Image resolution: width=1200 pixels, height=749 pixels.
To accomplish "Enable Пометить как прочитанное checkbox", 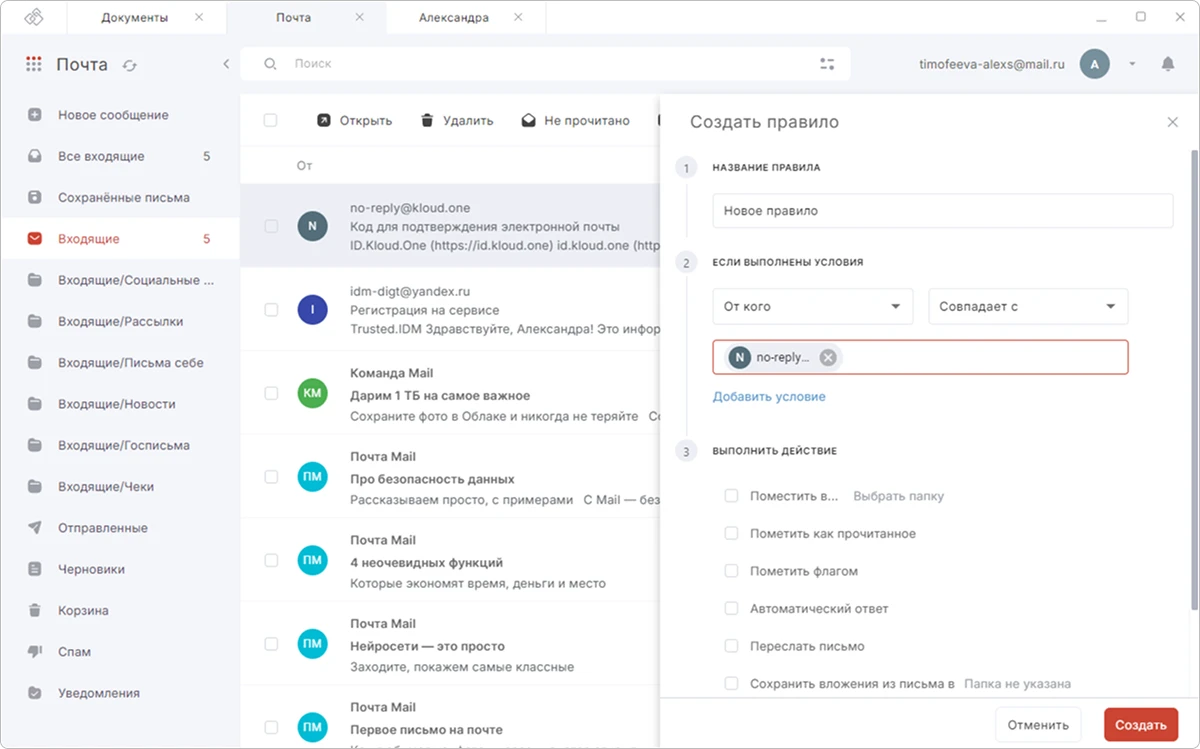I will [x=731, y=534].
